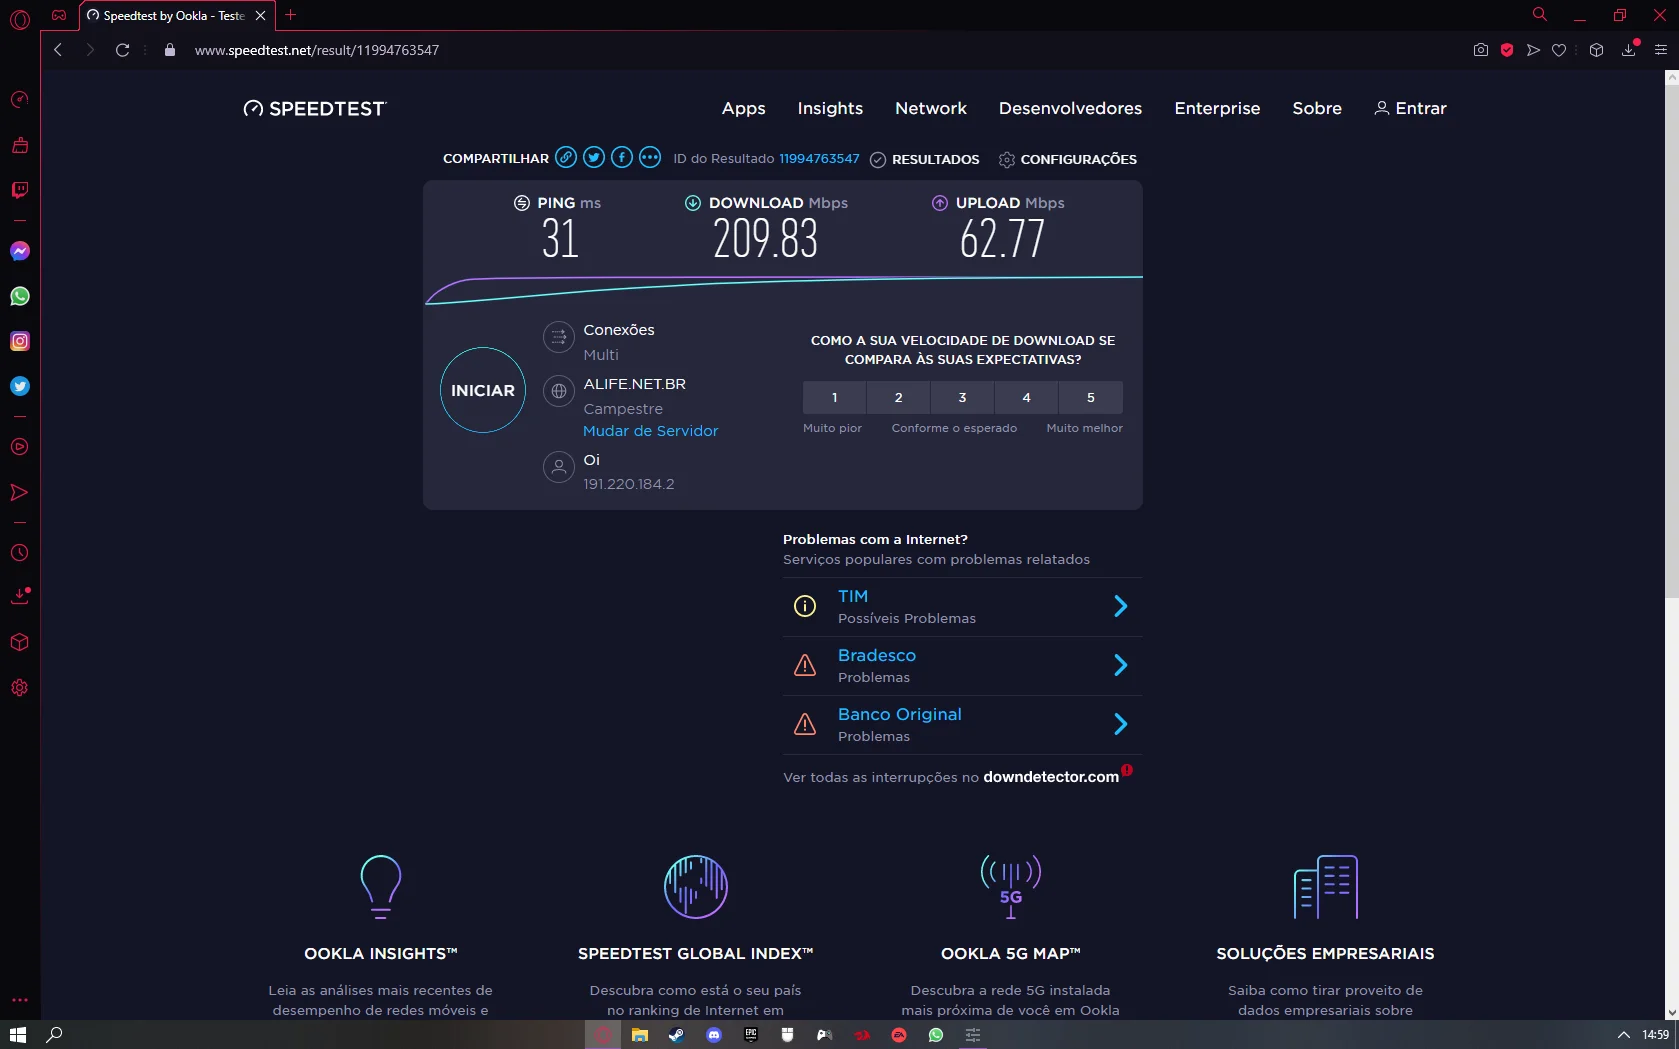Open Instagram in the Opera sidebar

pyautogui.click(x=19, y=341)
